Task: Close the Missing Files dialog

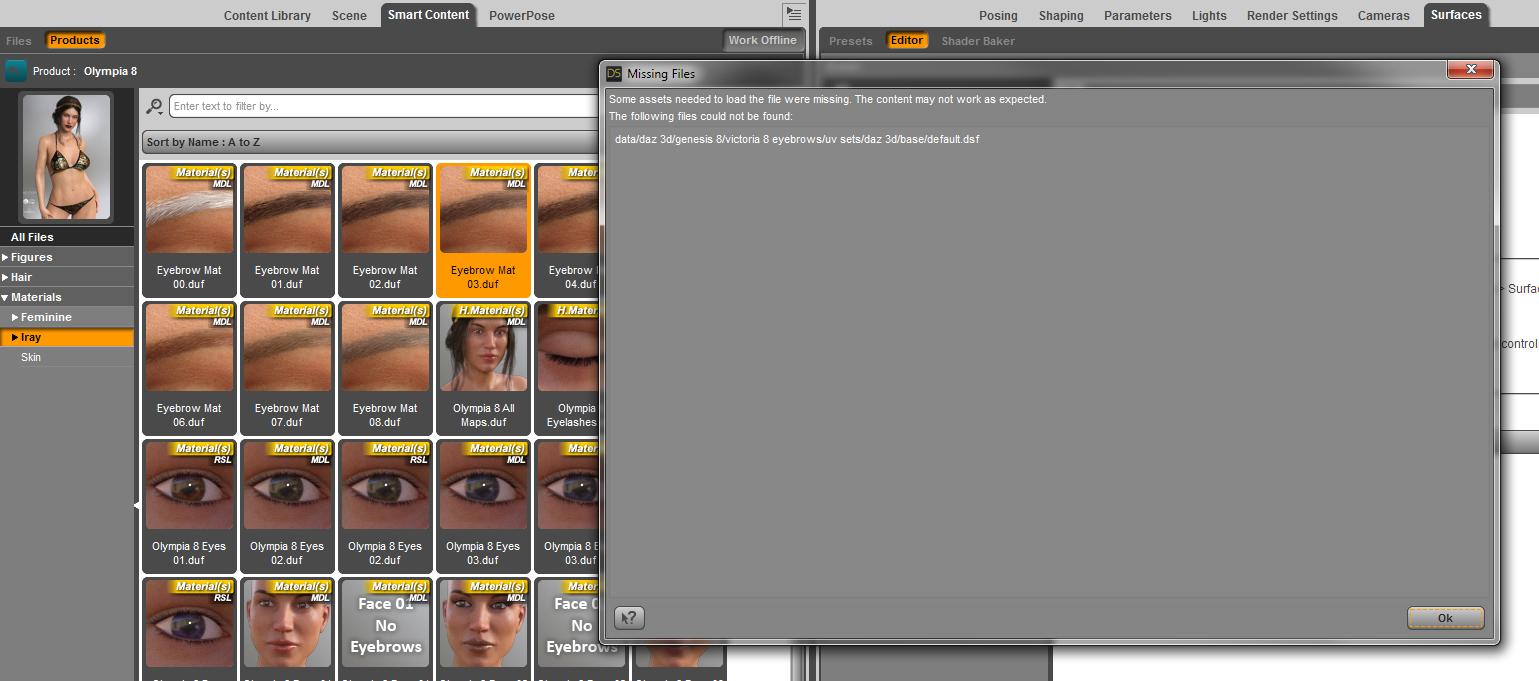Action: (1471, 69)
